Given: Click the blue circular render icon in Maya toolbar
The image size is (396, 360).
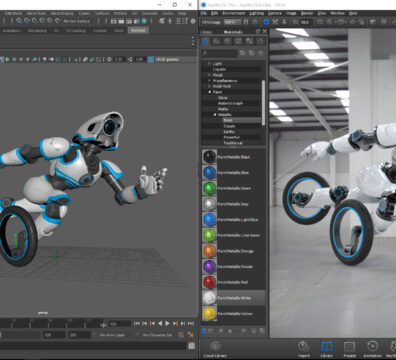Looking at the screenshot, I should pos(144,21).
